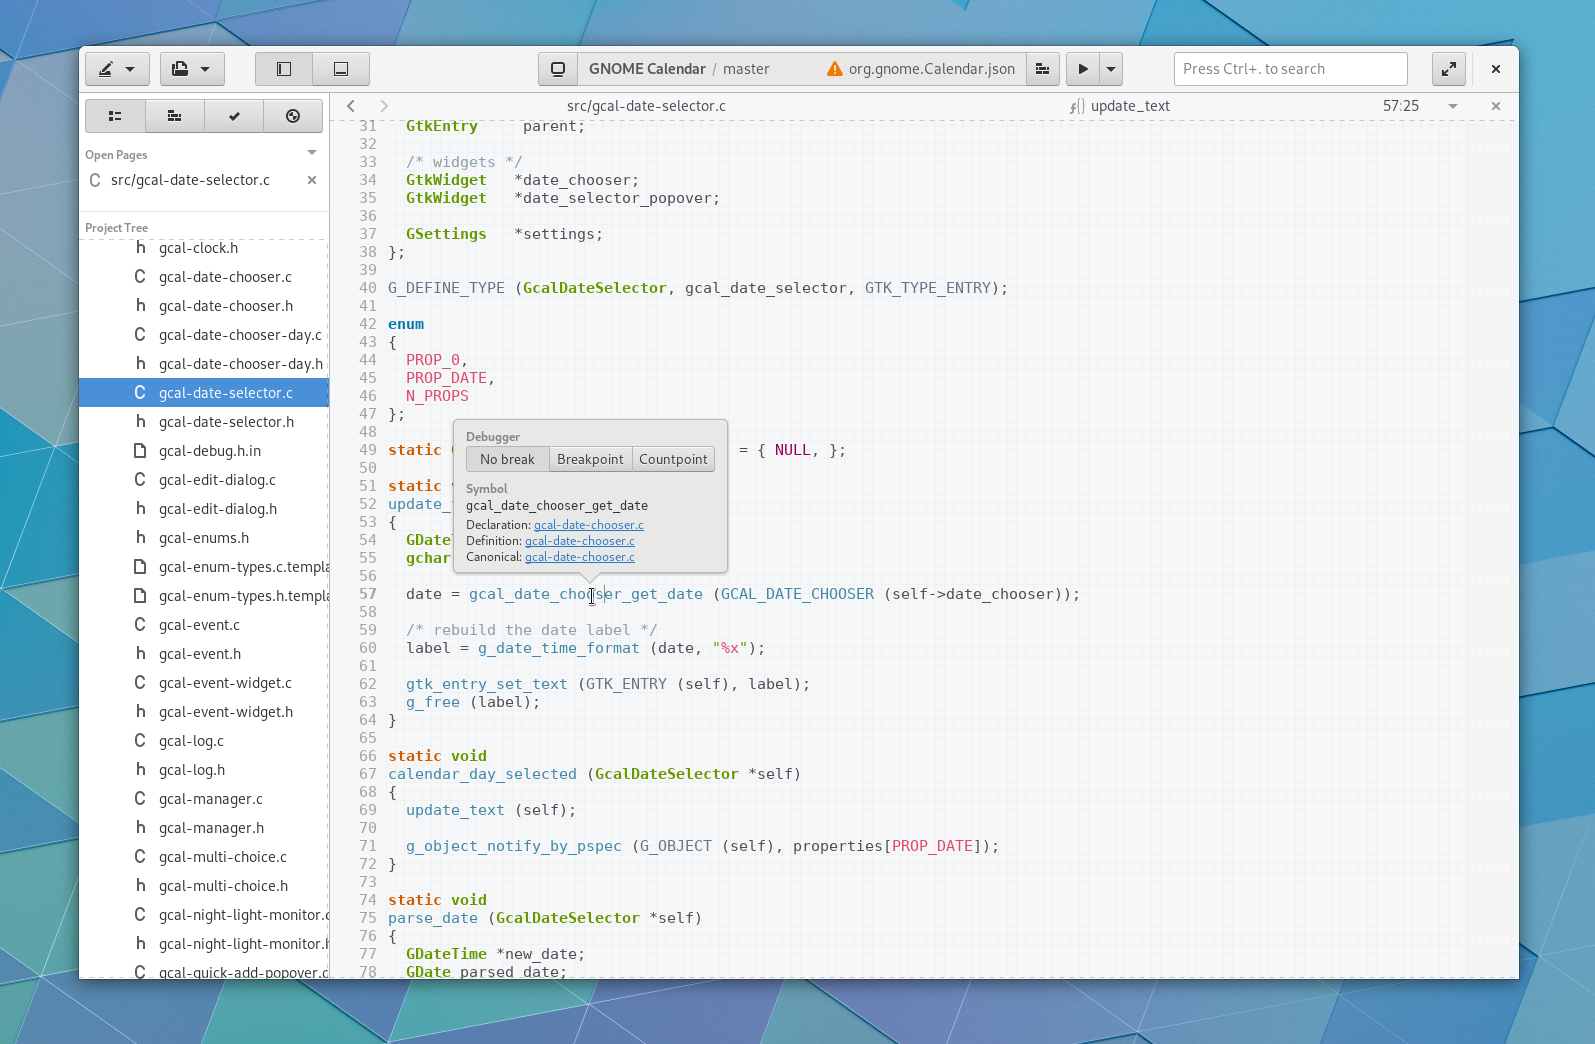Open the run options dropdown arrow
This screenshot has height=1044, width=1595.
[1110, 69]
